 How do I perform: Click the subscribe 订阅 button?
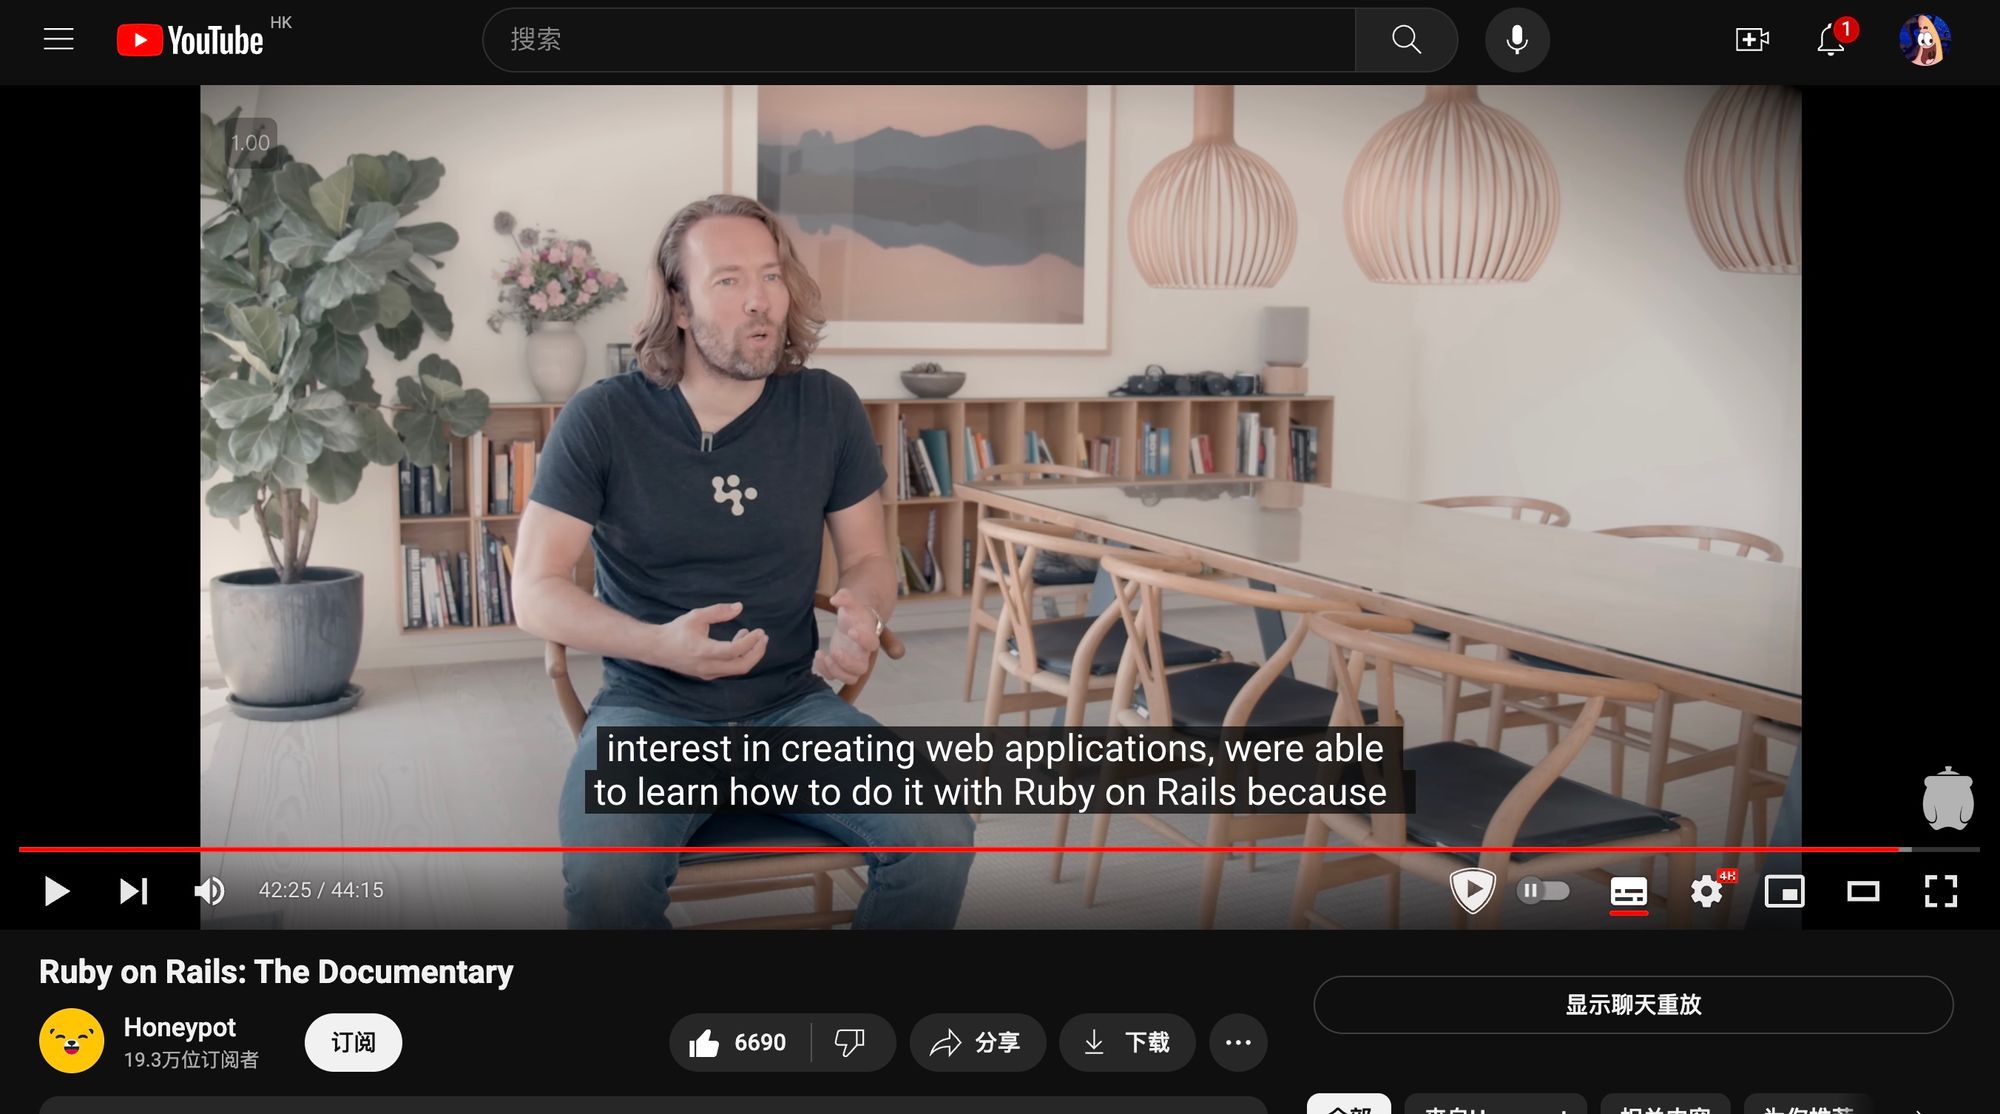pos(353,1043)
